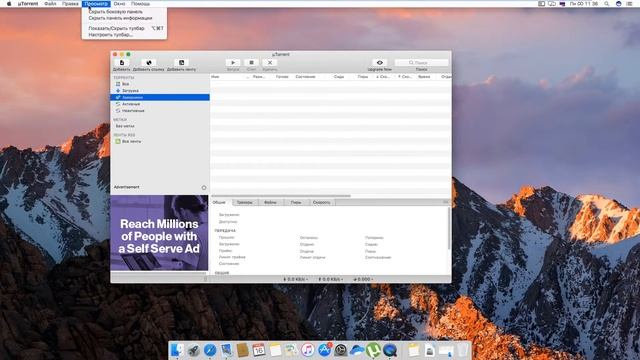The image size is (640, 360).
Task: Sort torrent list by Seeds column
Action: click(339, 77)
